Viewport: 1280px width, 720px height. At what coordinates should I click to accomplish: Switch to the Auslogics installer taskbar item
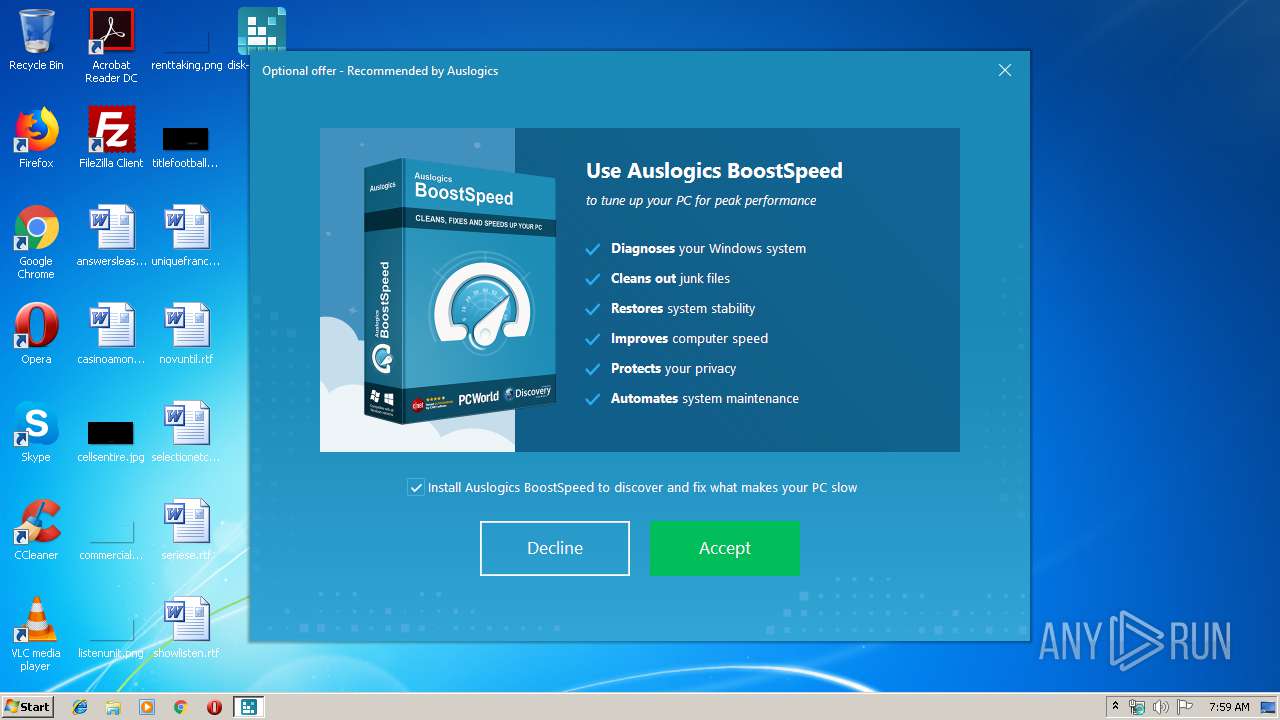[248, 707]
